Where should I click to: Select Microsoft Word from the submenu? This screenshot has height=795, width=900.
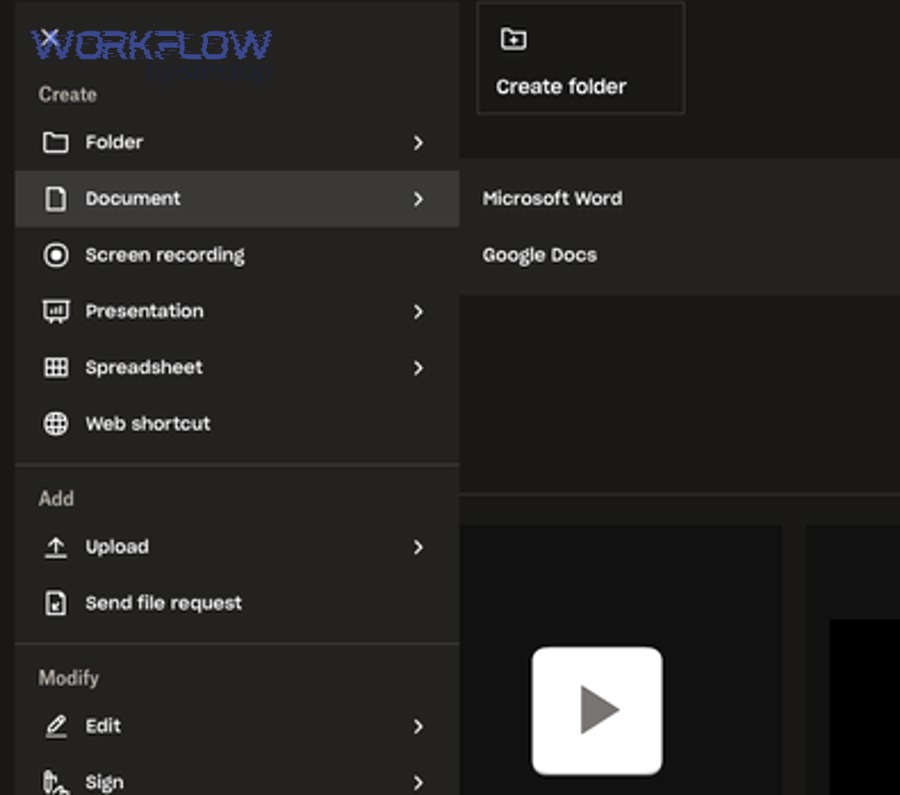click(553, 199)
